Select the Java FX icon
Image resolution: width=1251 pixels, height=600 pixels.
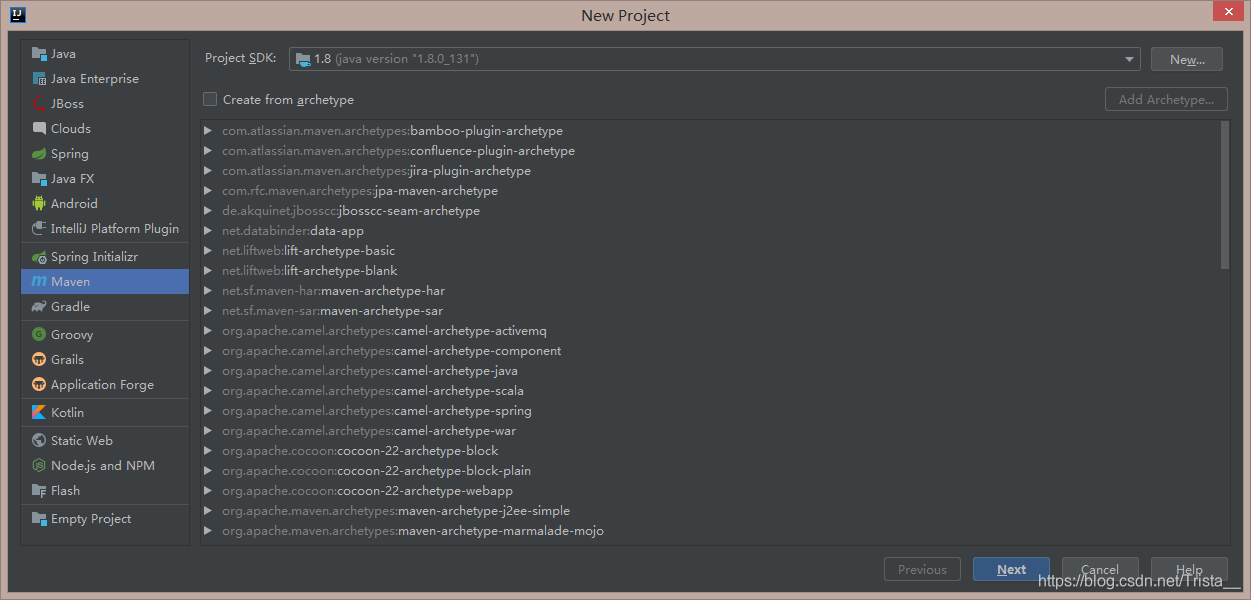pyautogui.click(x=39, y=179)
